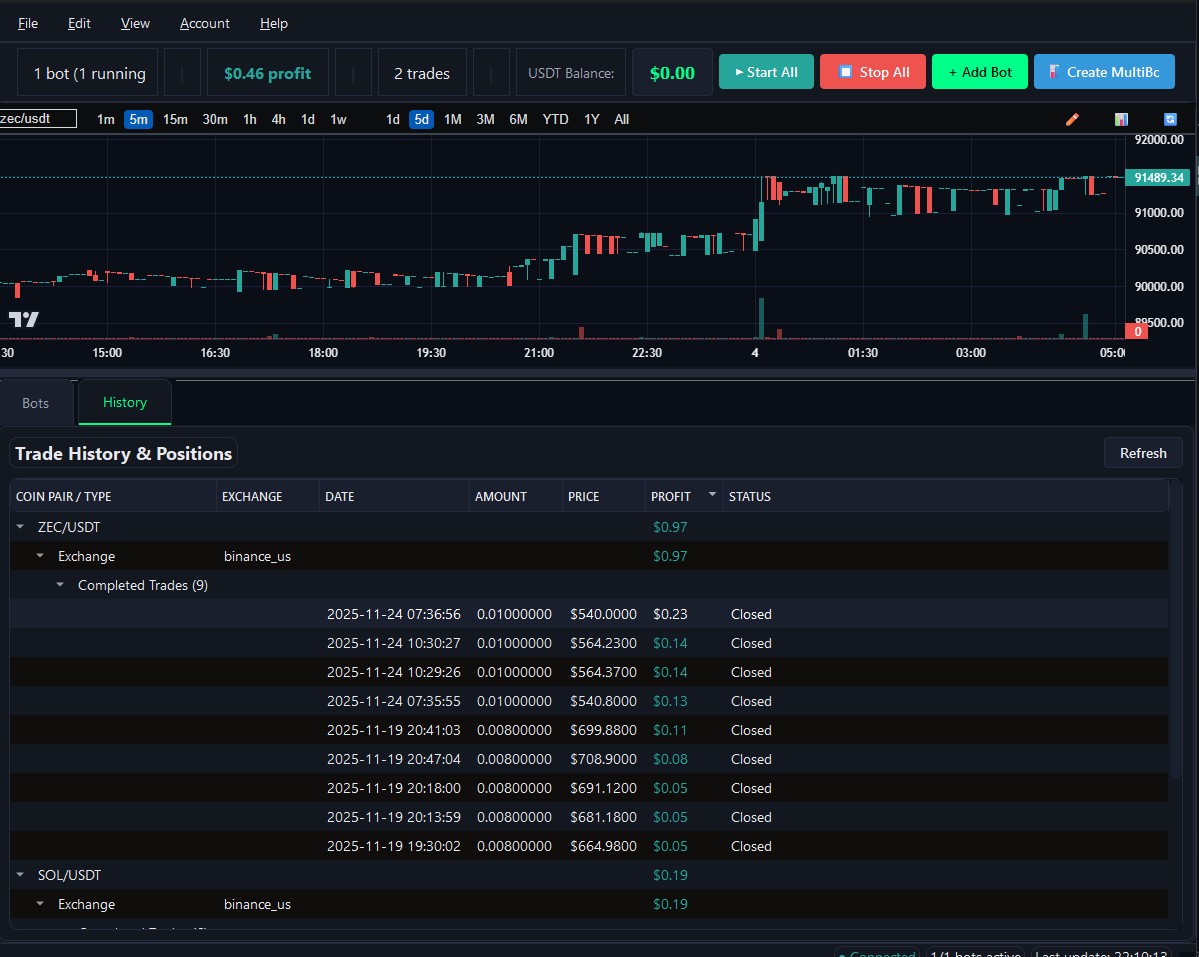The height and width of the screenshot is (957, 1199).
Task: Click the Refresh button in Trade History
Action: [1142, 453]
